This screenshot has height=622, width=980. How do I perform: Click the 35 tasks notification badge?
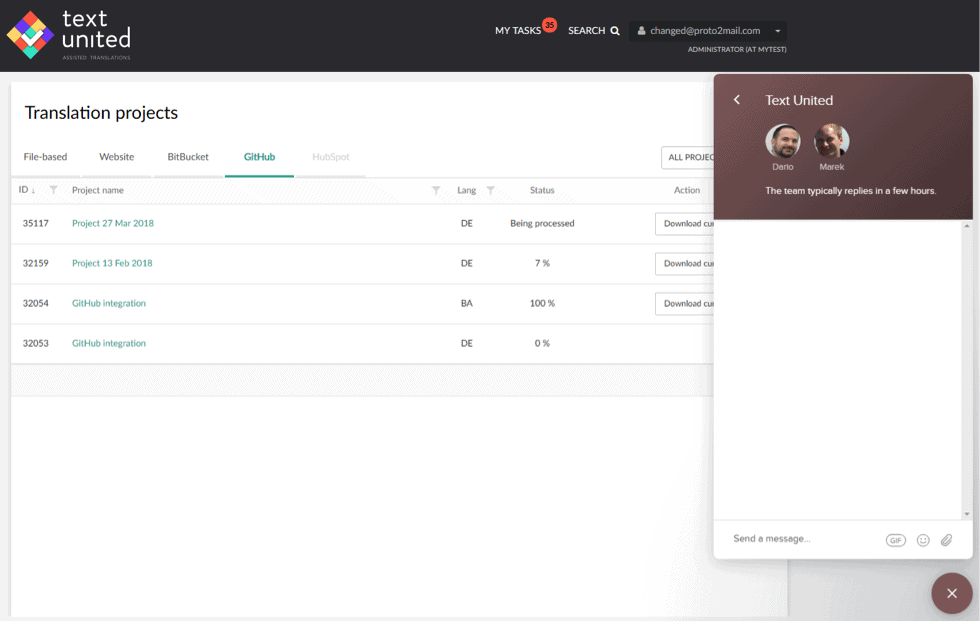tap(549, 25)
